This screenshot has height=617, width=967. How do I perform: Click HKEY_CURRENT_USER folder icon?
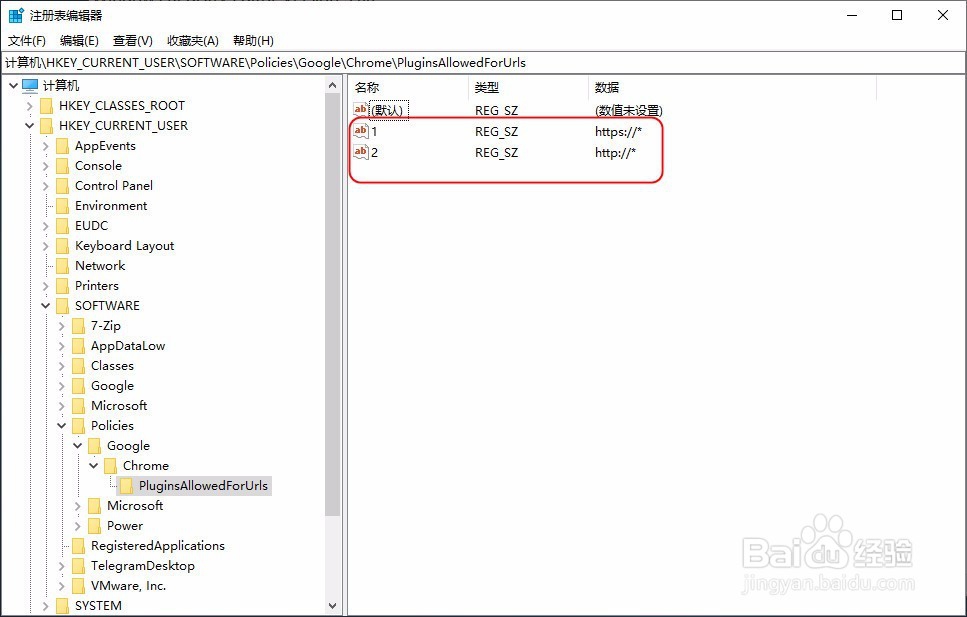point(46,126)
